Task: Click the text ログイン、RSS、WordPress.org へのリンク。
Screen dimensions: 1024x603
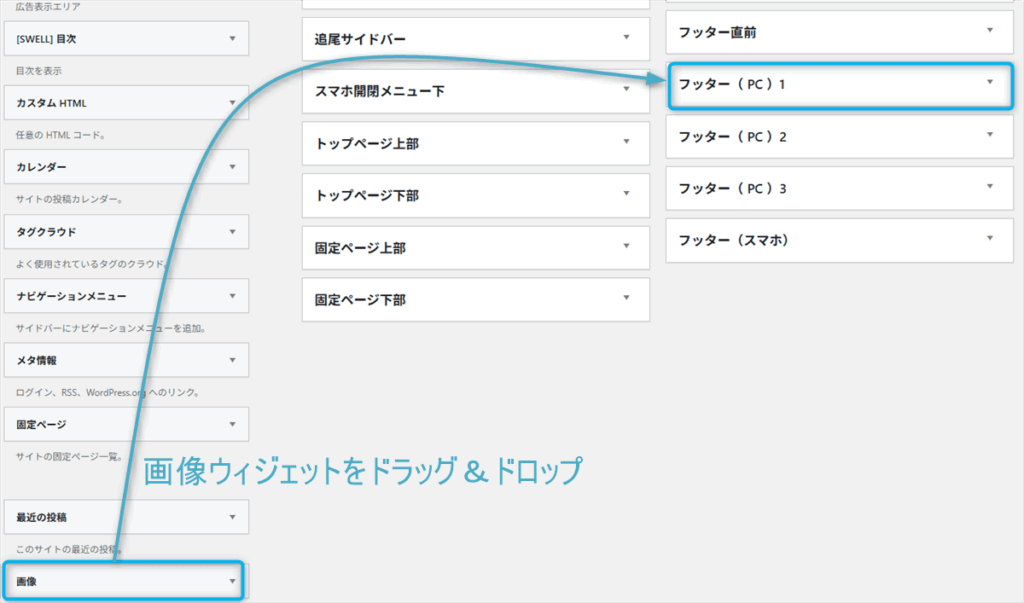Action: point(108,392)
